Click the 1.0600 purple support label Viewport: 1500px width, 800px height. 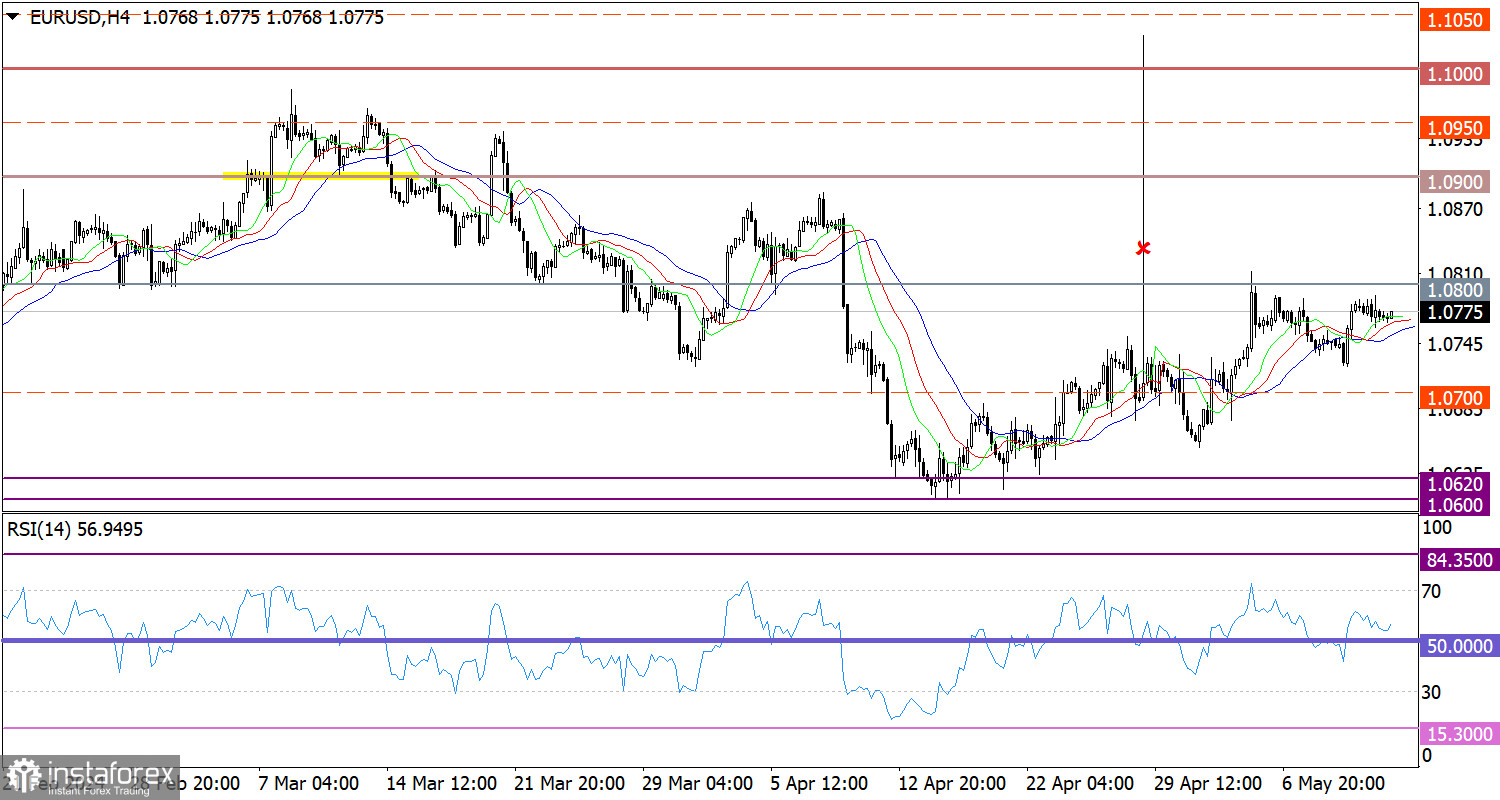coord(1456,505)
